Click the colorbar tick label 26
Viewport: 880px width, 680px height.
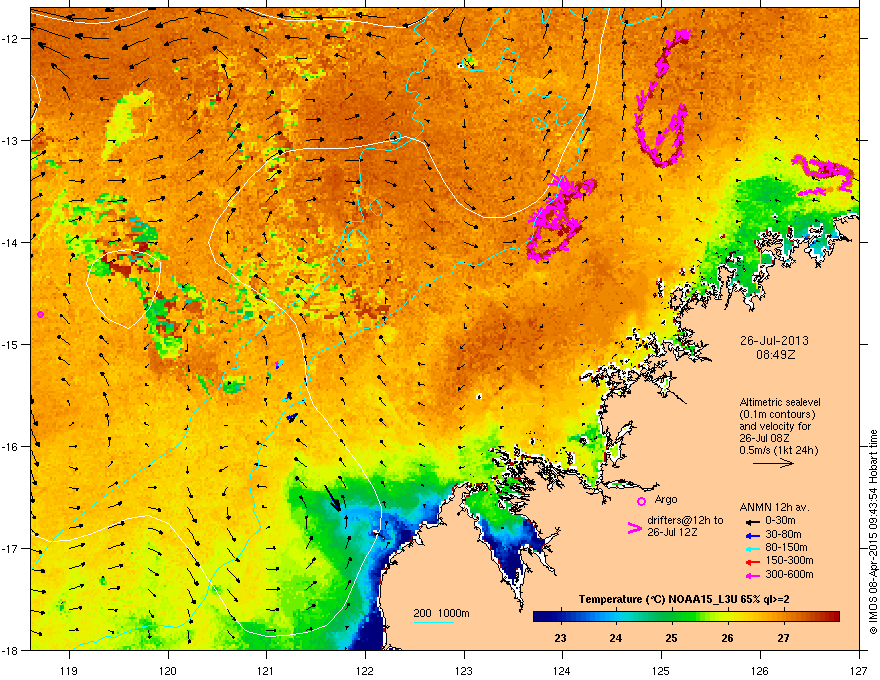click(x=727, y=638)
